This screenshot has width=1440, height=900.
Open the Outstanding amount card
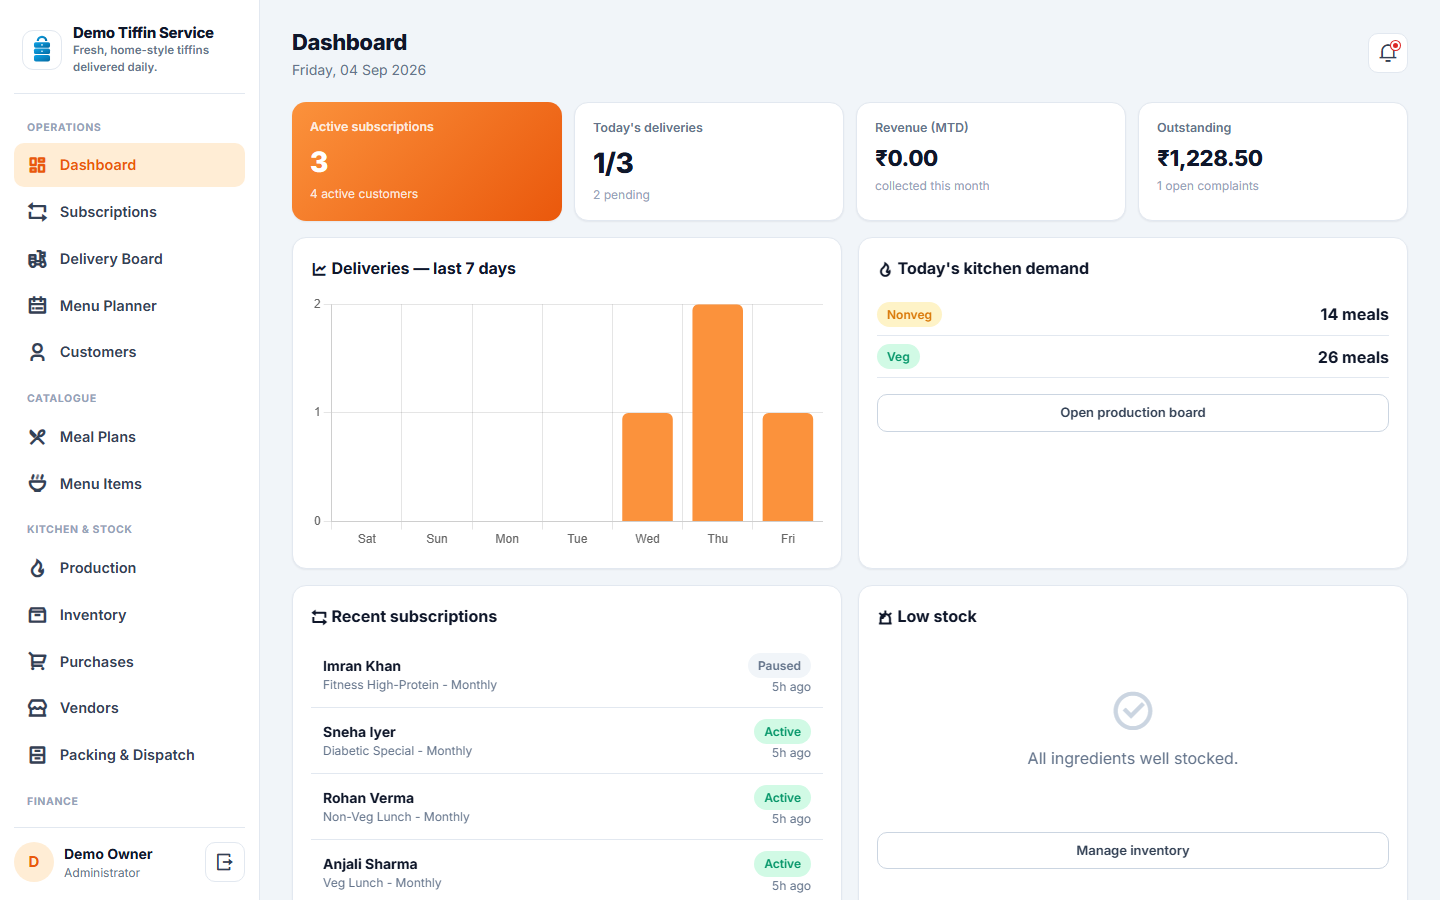[1273, 161]
